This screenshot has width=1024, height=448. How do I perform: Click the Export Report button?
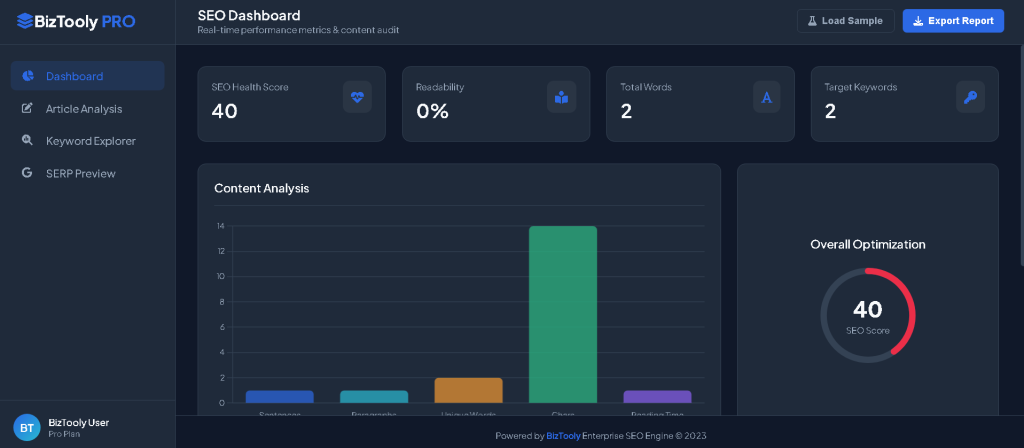(953, 21)
